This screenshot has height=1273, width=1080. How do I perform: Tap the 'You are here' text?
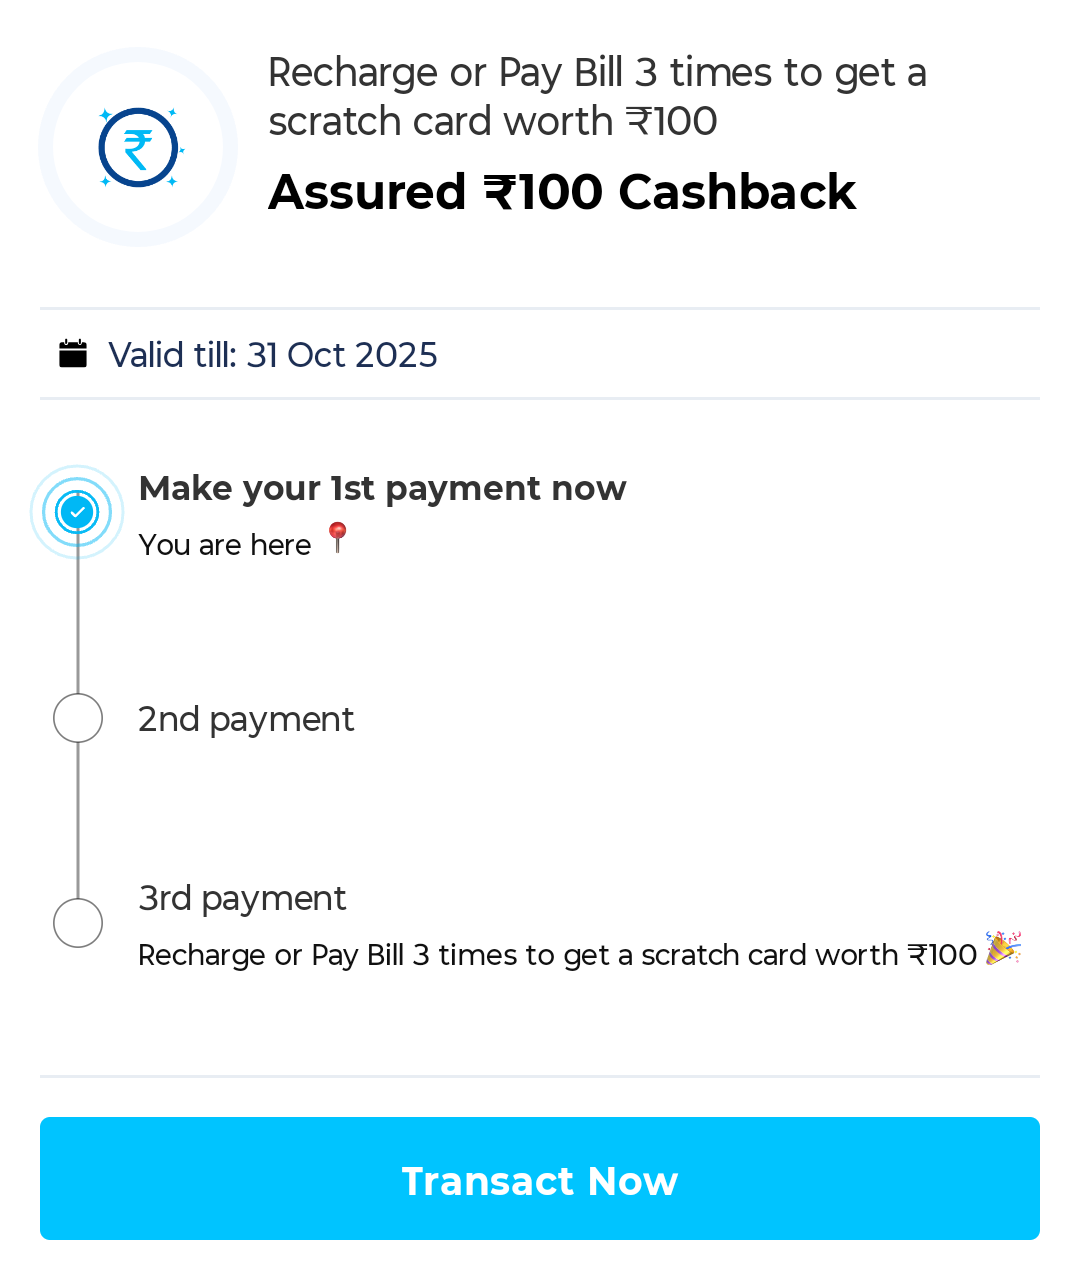(x=225, y=545)
